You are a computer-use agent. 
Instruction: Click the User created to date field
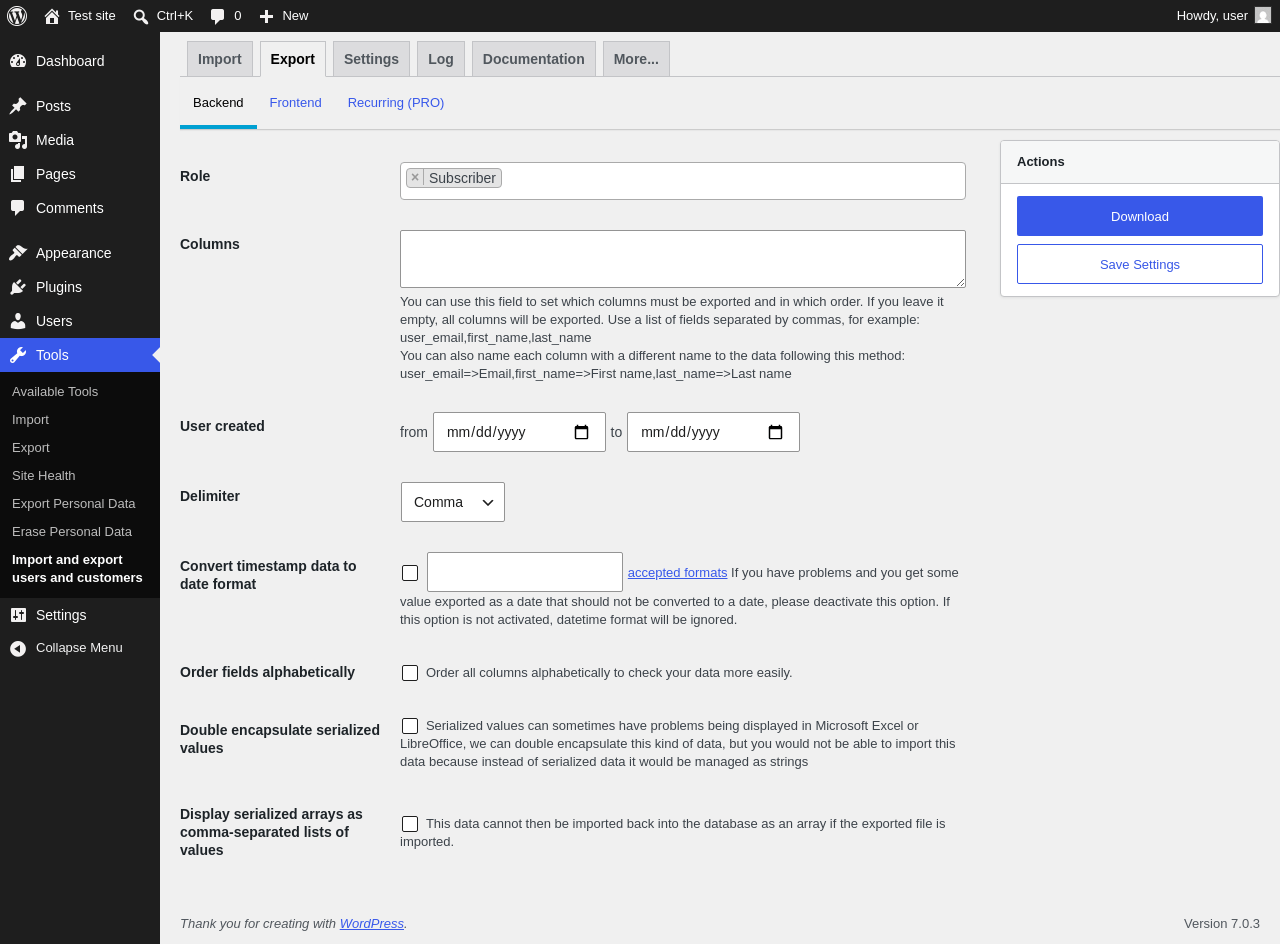coord(713,432)
